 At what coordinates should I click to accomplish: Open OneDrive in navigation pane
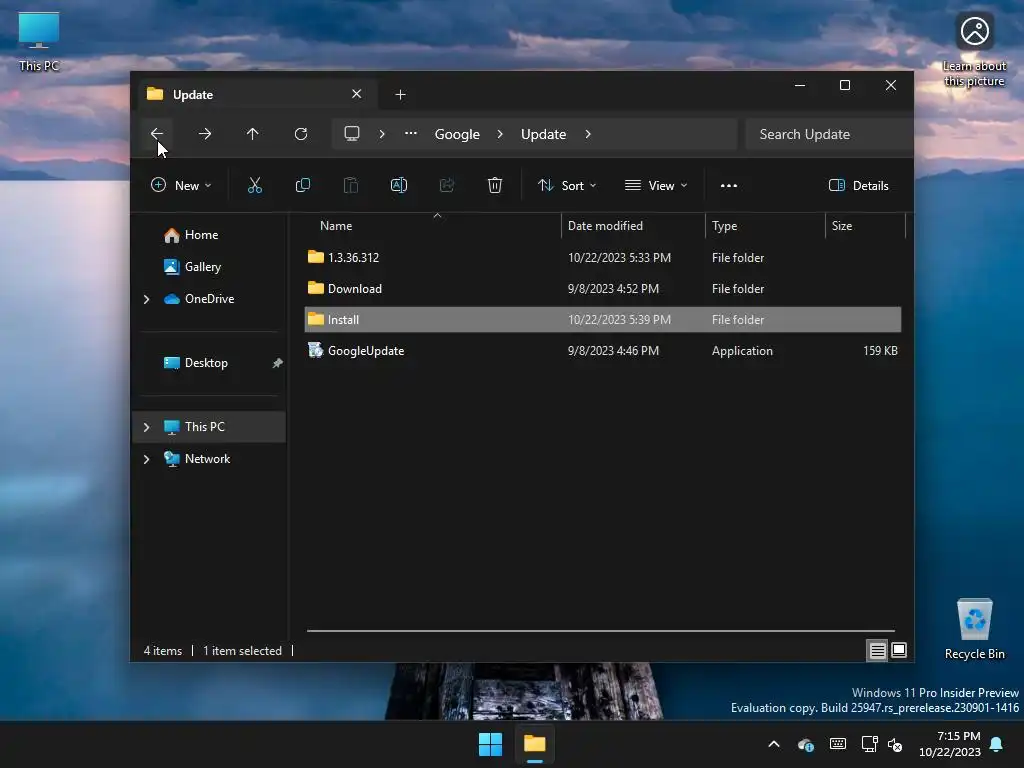click(x=209, y=299)
